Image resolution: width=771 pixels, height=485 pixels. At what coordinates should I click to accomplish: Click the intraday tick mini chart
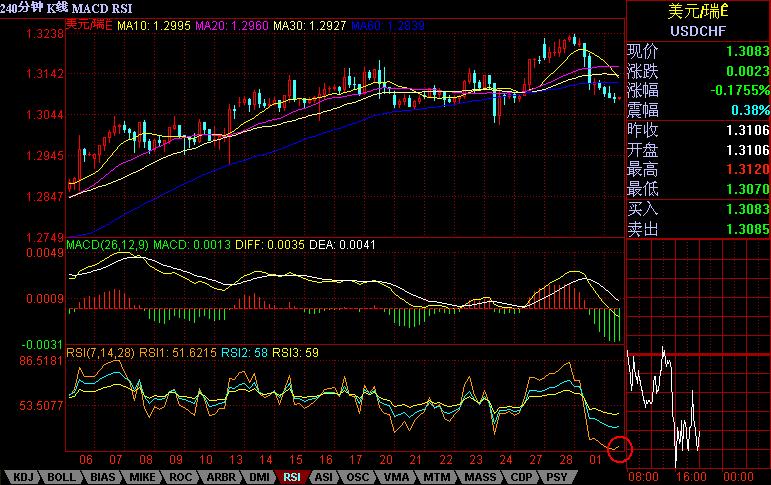pos(698,354)
